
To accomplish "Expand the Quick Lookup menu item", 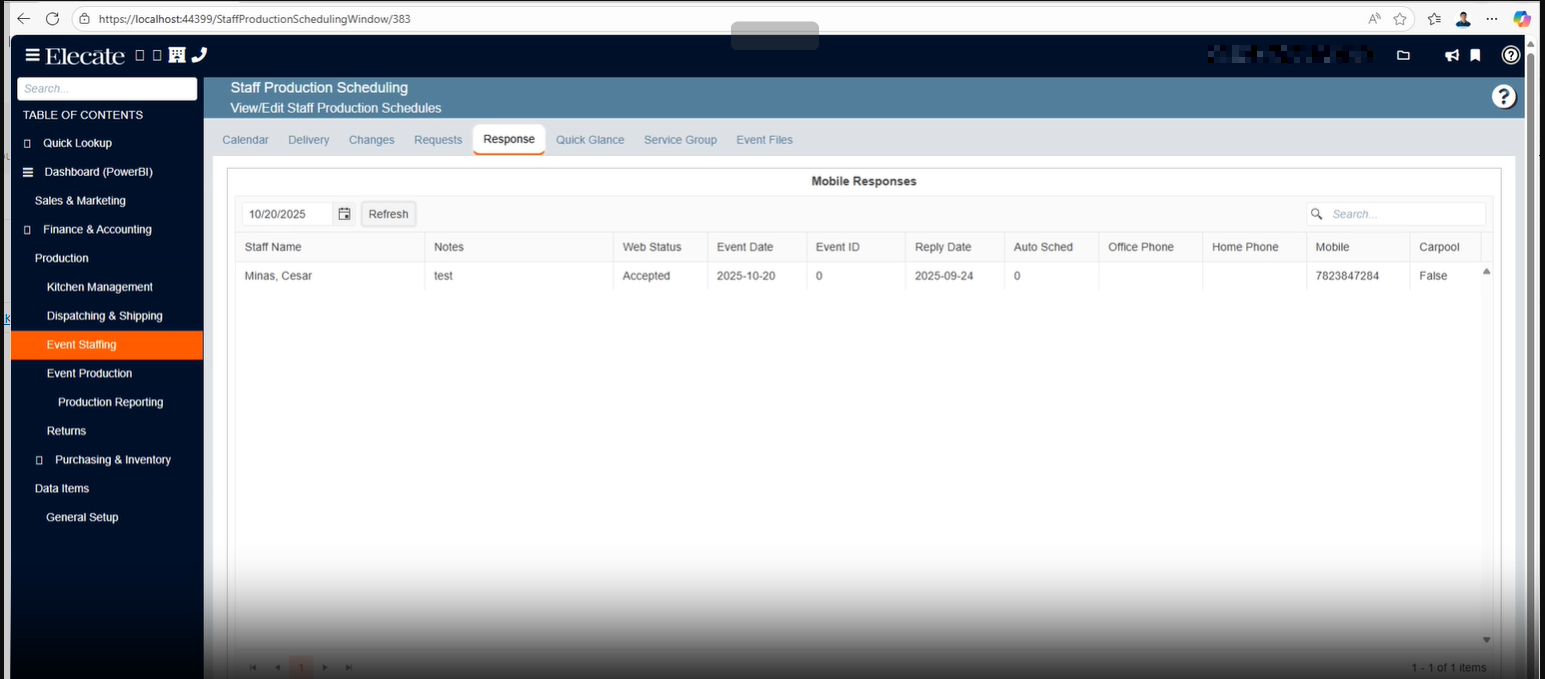I will click(77, 143).
